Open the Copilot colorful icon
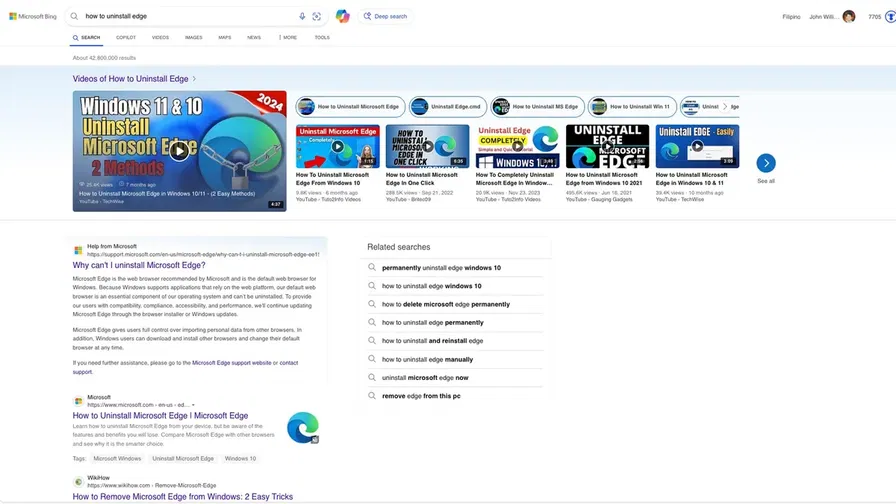The width and height of the screenshot is (896, 504). (x=342, y=16)
